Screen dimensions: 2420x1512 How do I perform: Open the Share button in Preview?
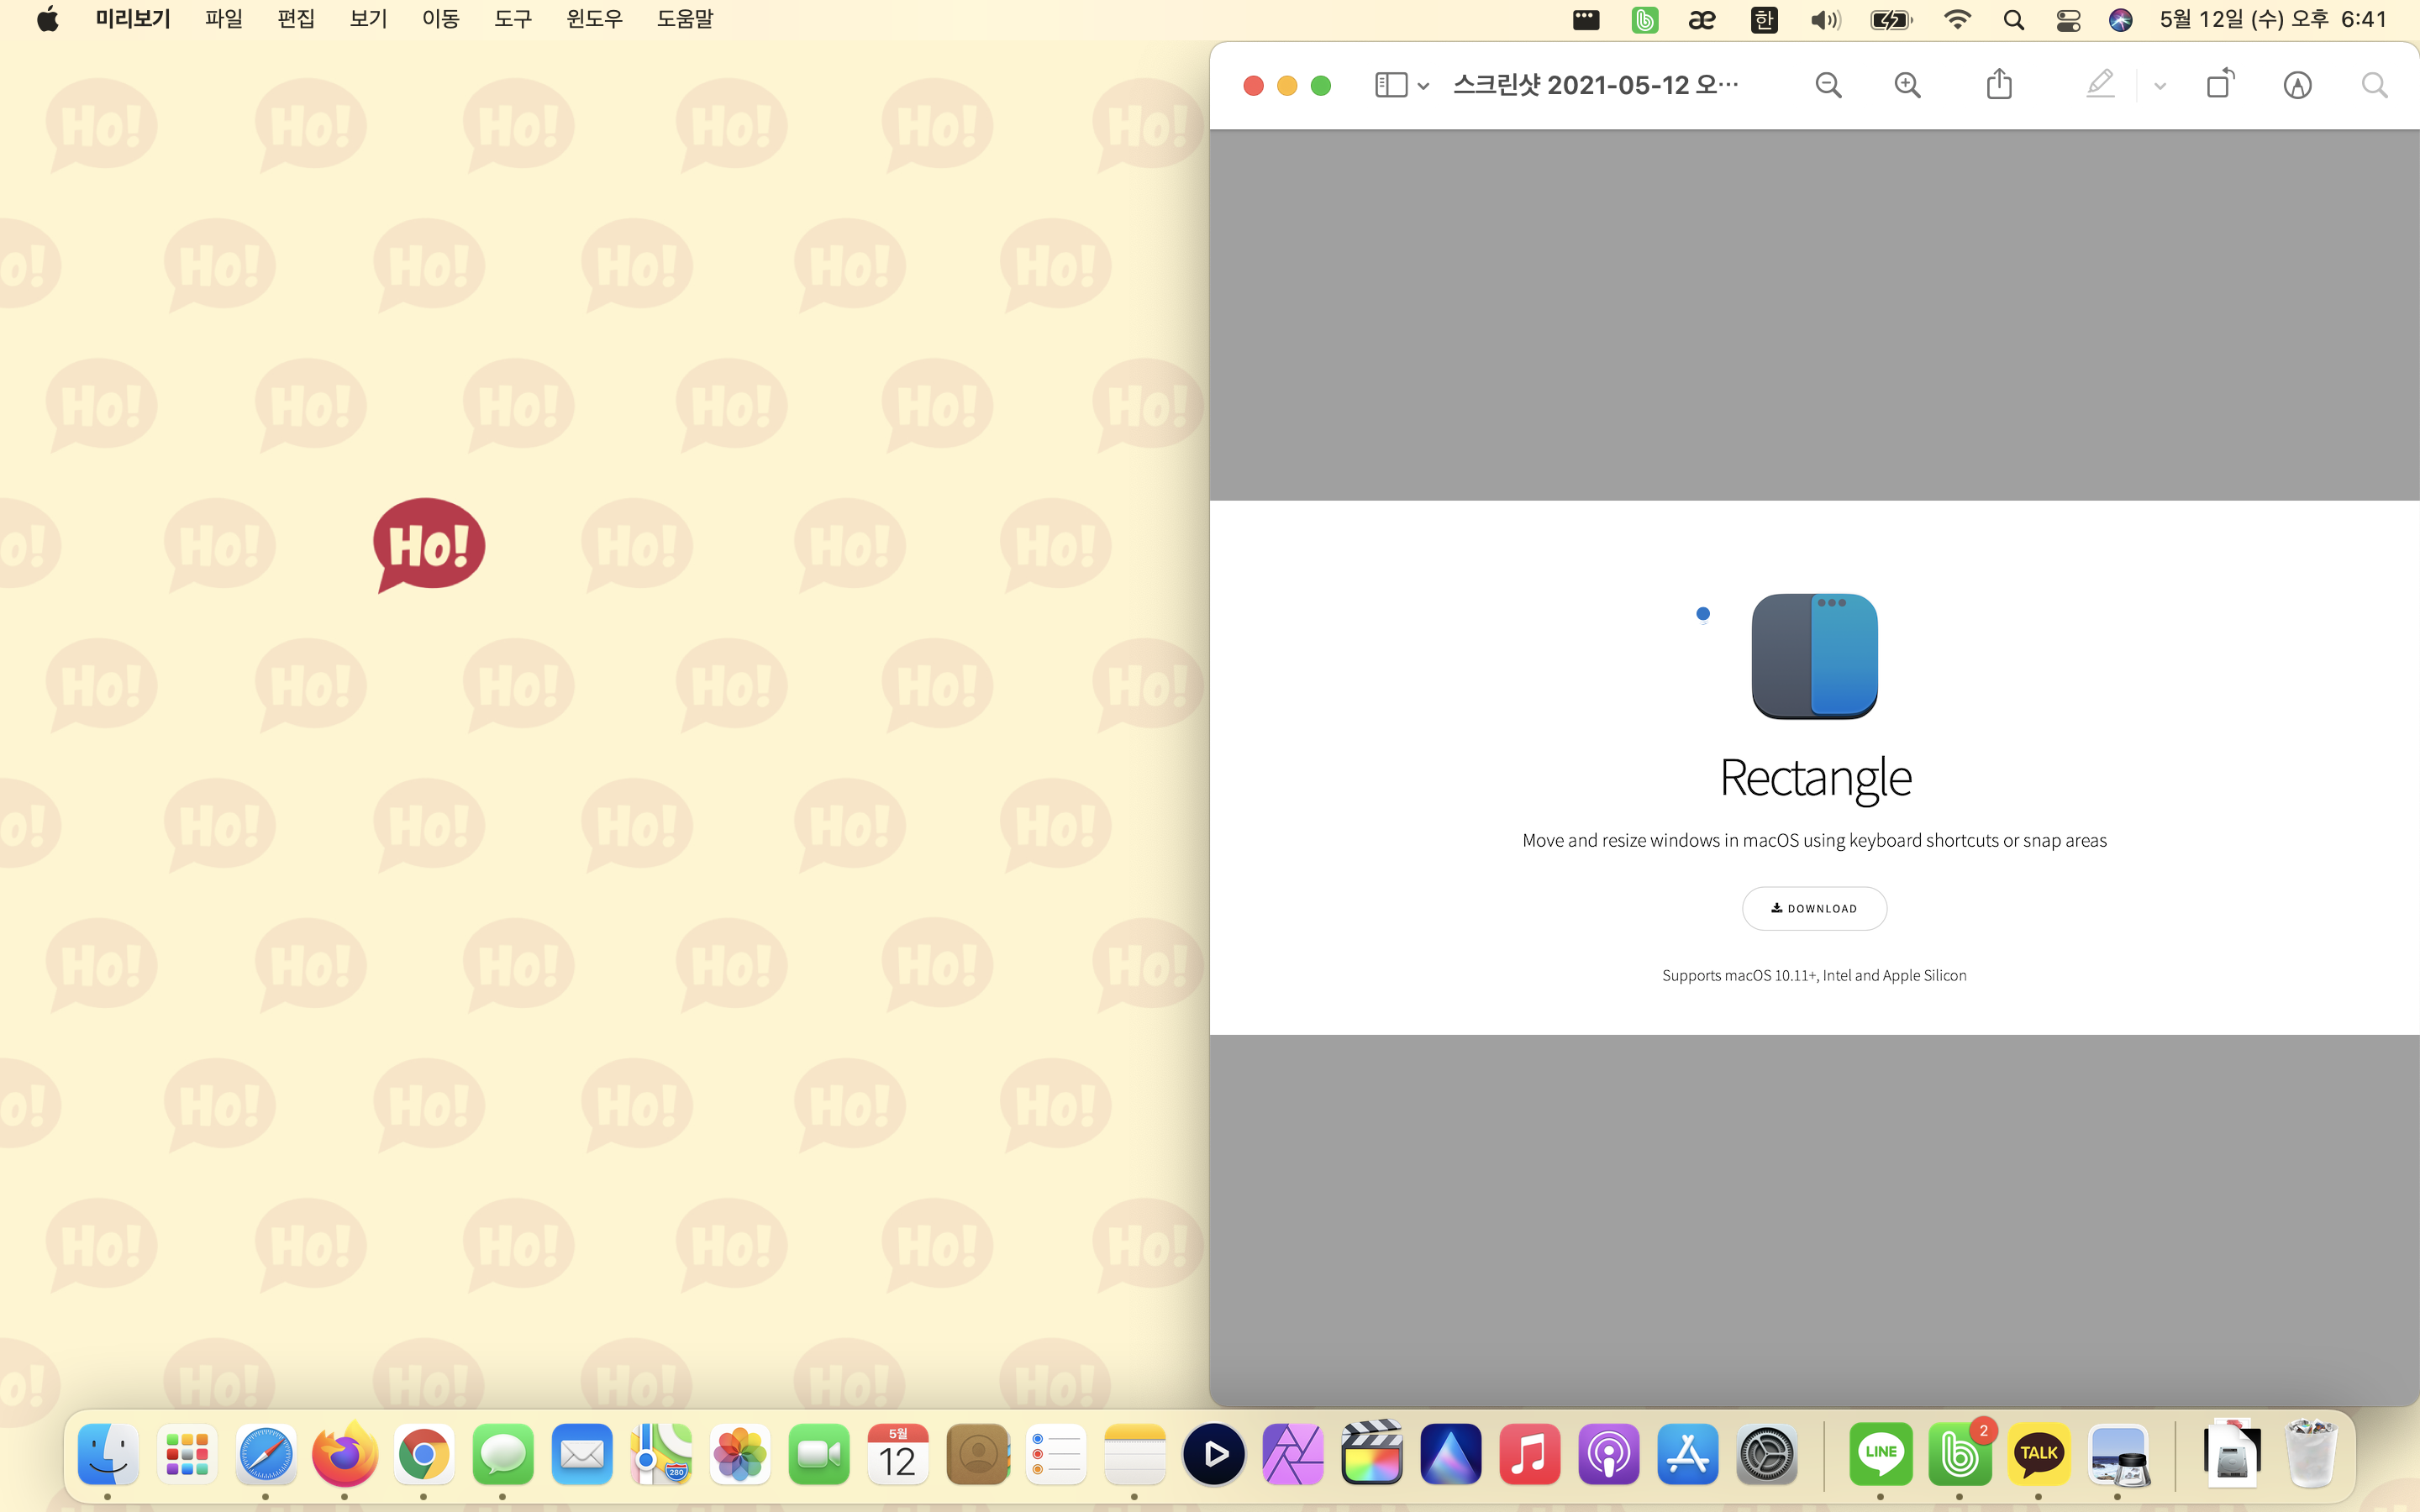click(x=1998, y=84)
